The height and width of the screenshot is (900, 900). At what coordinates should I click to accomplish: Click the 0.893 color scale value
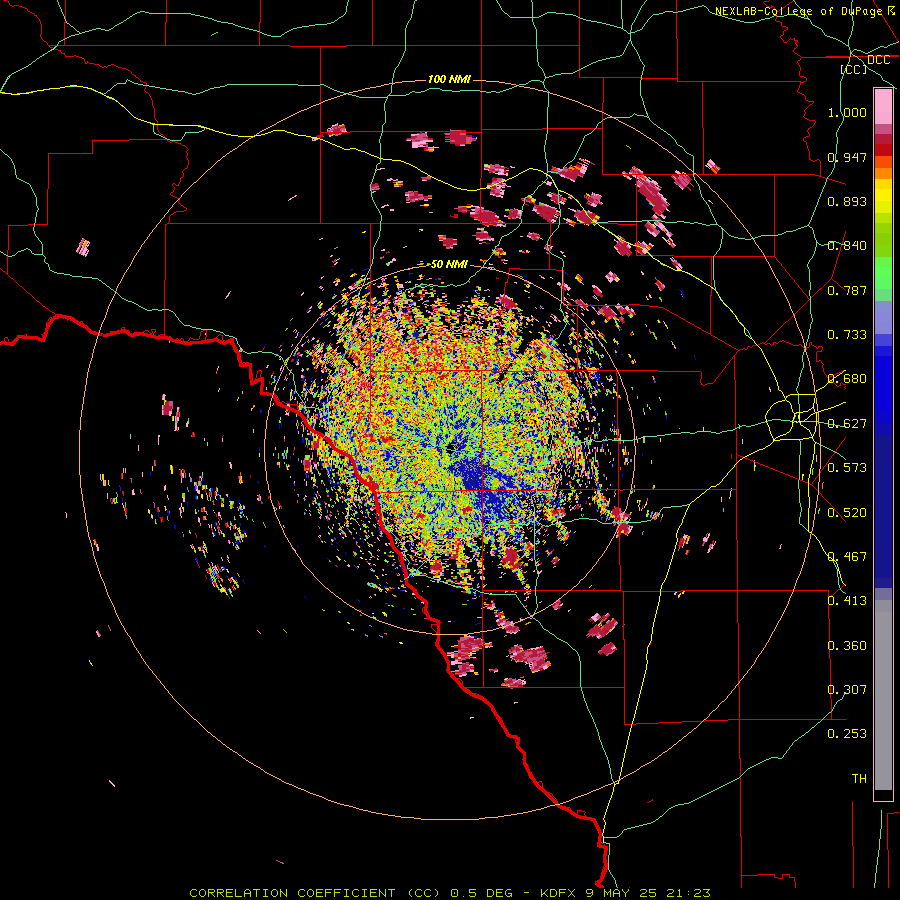click(847, 201)
